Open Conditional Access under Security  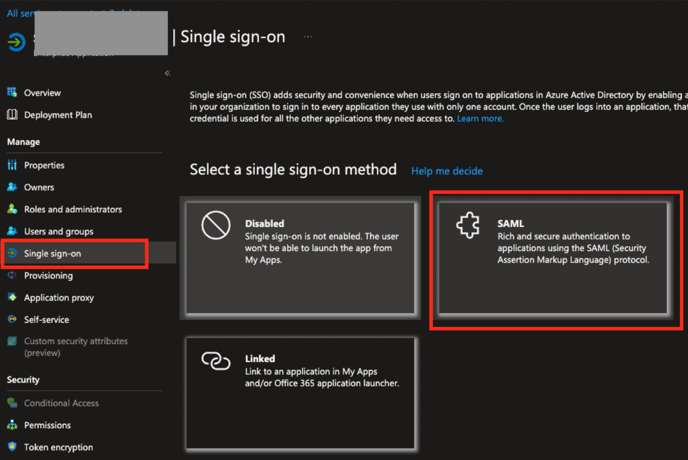(61, 403)
